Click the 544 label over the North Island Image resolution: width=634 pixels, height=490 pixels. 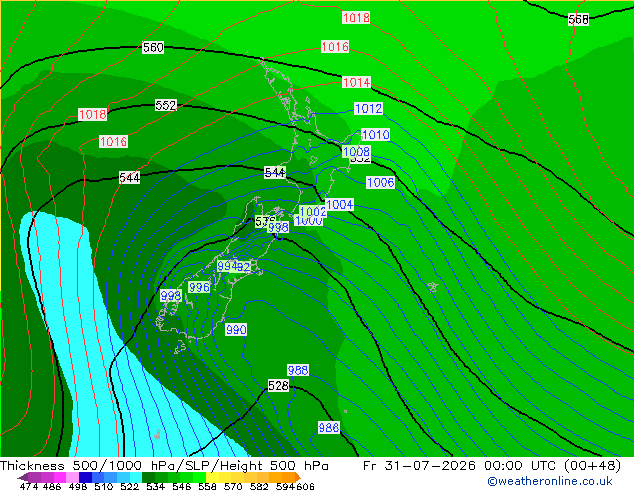click(275, 173)
